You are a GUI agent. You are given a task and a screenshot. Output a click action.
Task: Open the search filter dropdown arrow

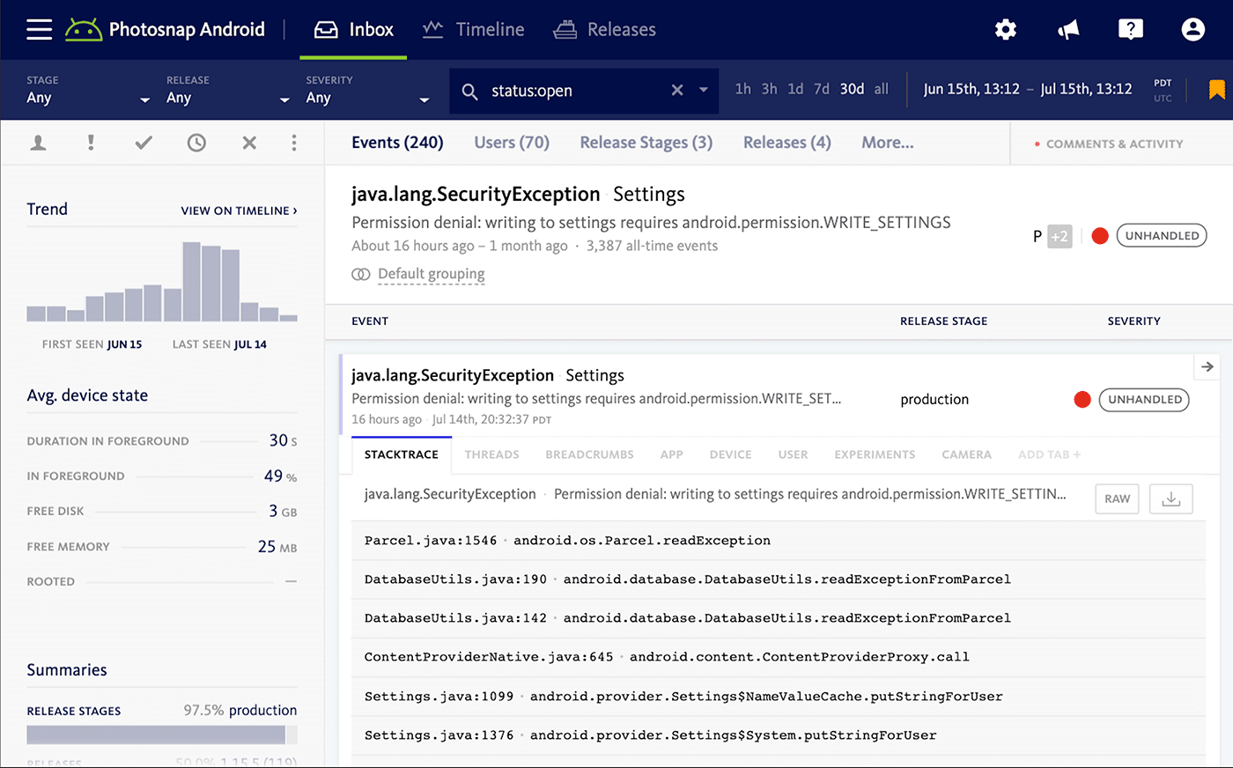pyautogui.click(x=703, y=90)
